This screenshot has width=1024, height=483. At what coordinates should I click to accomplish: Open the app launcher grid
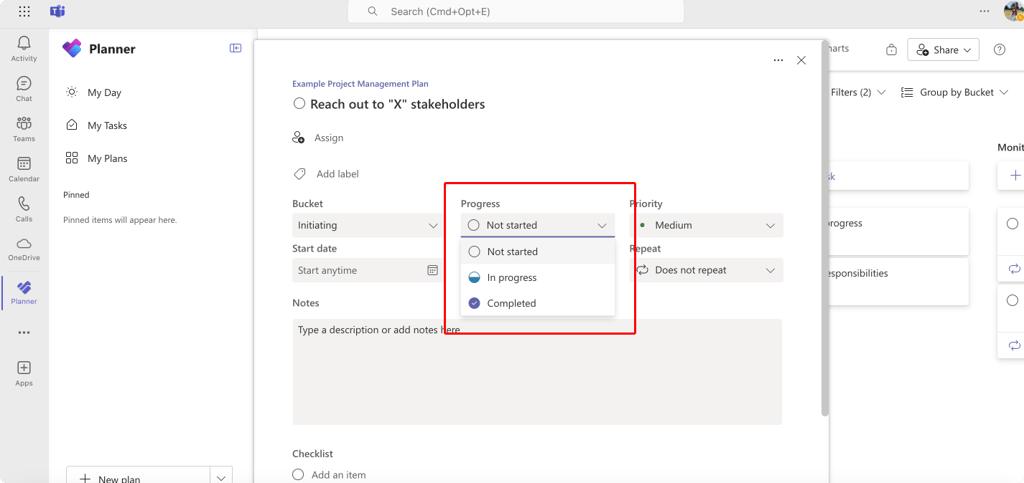click(x=24, y=11)
